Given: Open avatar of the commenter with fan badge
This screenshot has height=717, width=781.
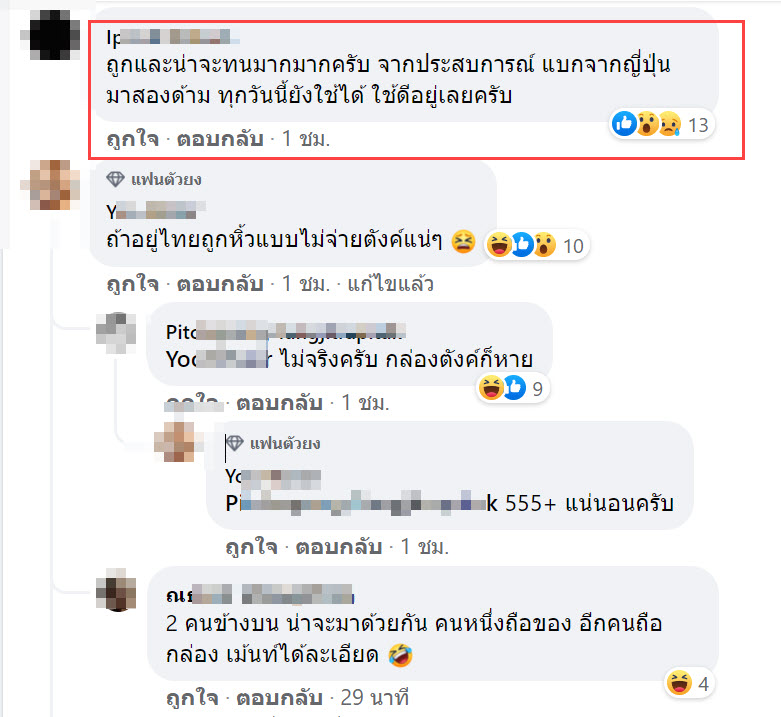Looking at the screenshot, I should pyautogui.click(x=54, y=184).
